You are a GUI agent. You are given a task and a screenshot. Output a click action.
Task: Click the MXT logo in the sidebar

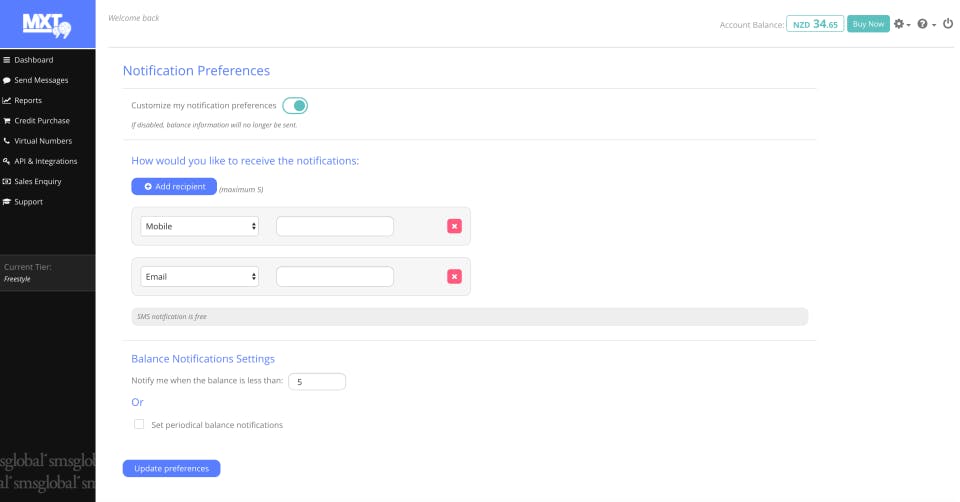tap(47, 24)
